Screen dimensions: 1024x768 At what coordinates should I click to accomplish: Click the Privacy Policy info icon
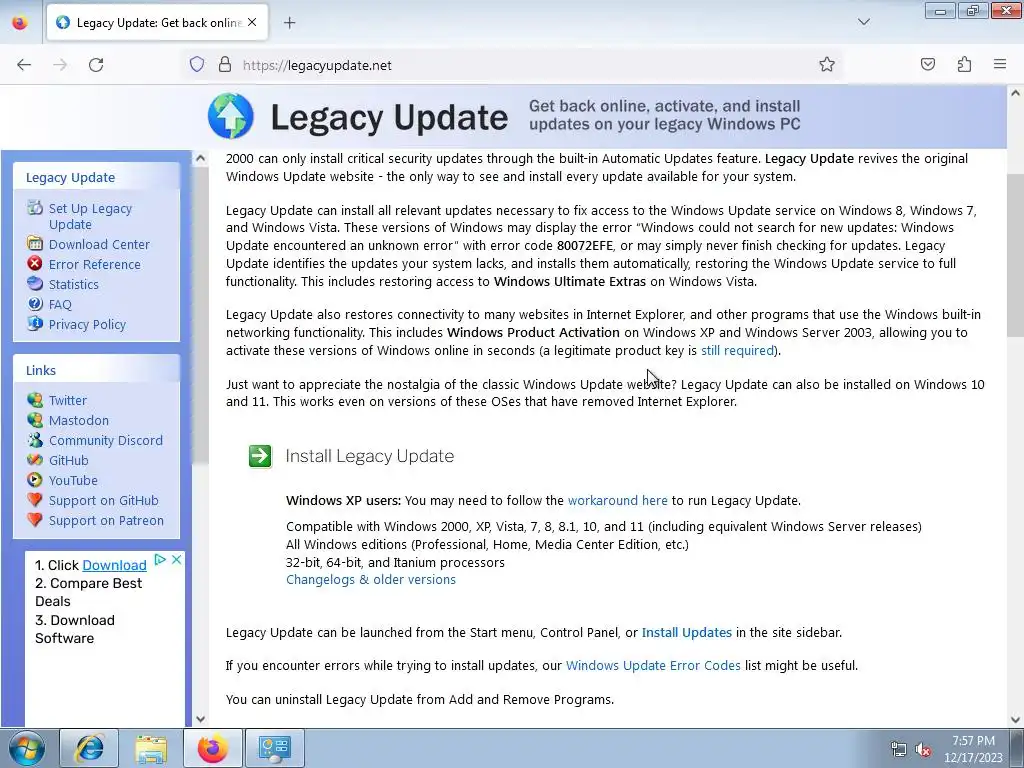35,323
